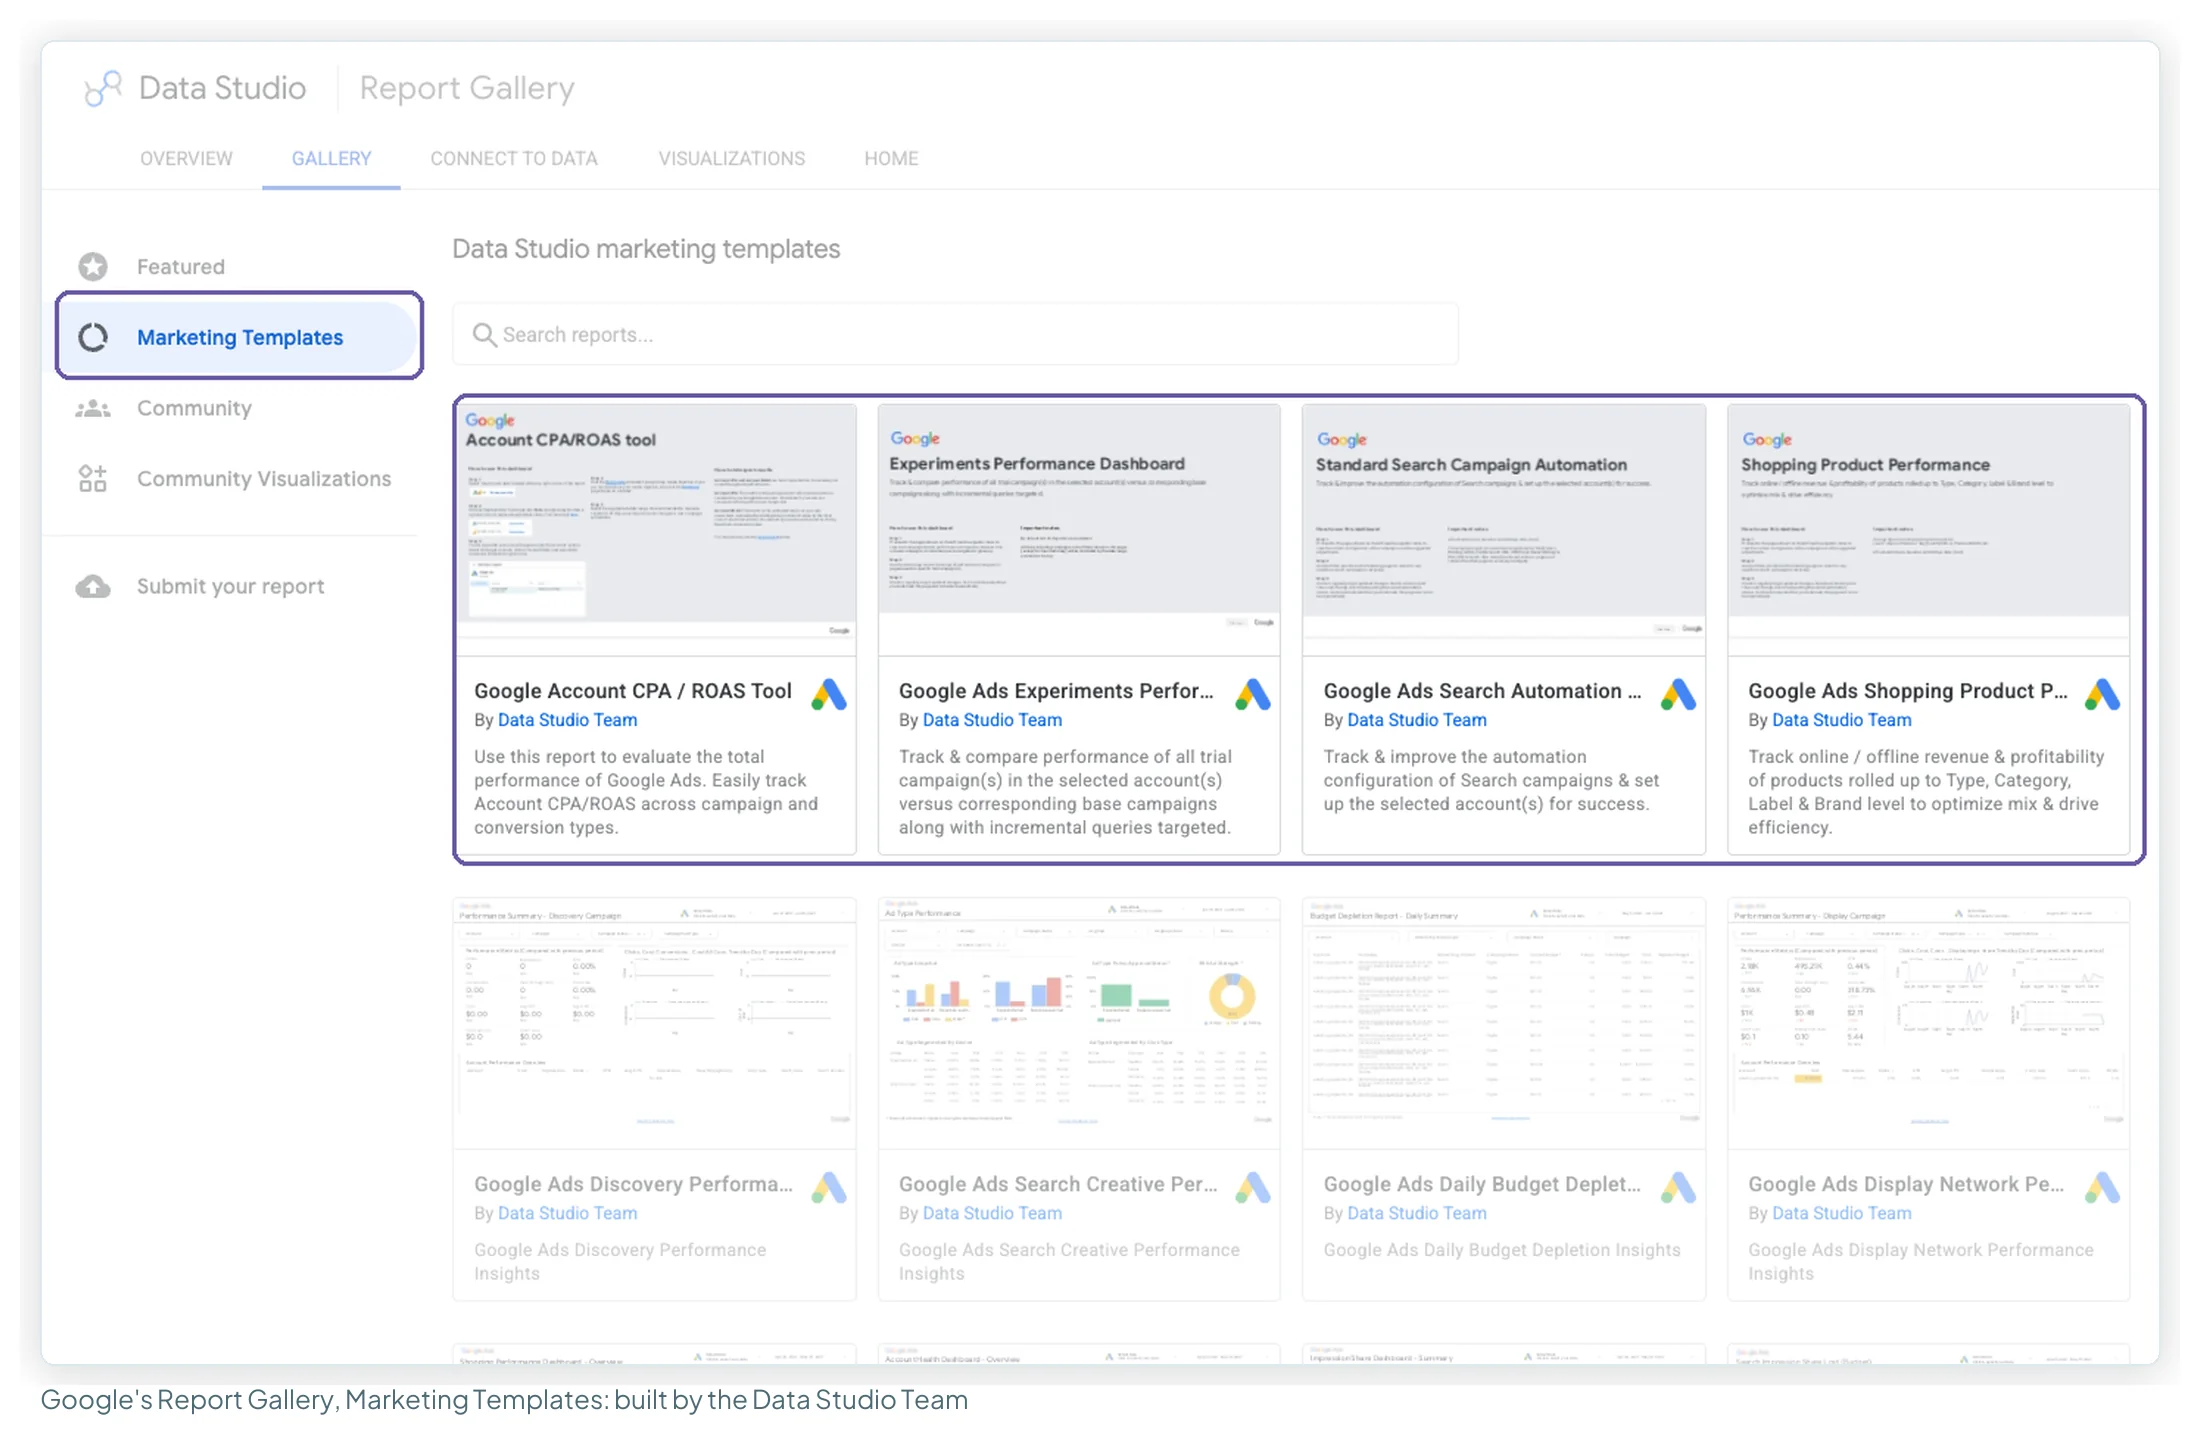Open Data Studio Team link under Discovery Performance card
2200x1439 pixels.
click(567, 1212)
